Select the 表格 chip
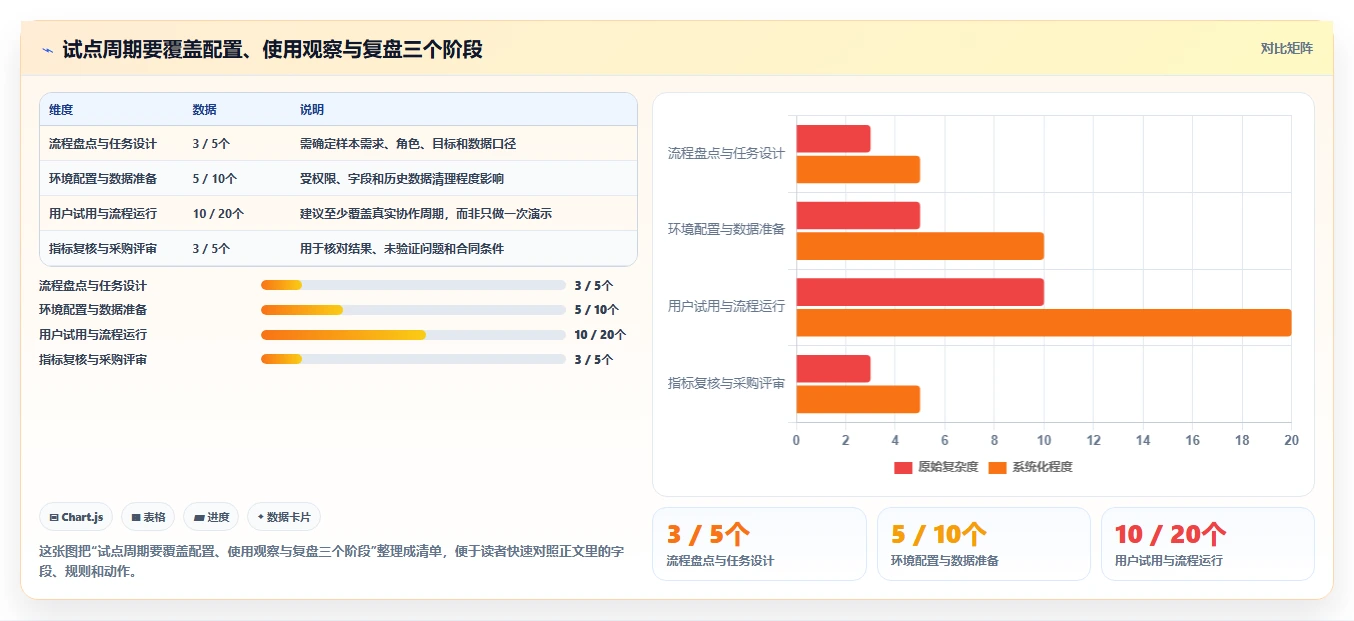This screenshot has height=621, width=1354. (x=148, y=517)
